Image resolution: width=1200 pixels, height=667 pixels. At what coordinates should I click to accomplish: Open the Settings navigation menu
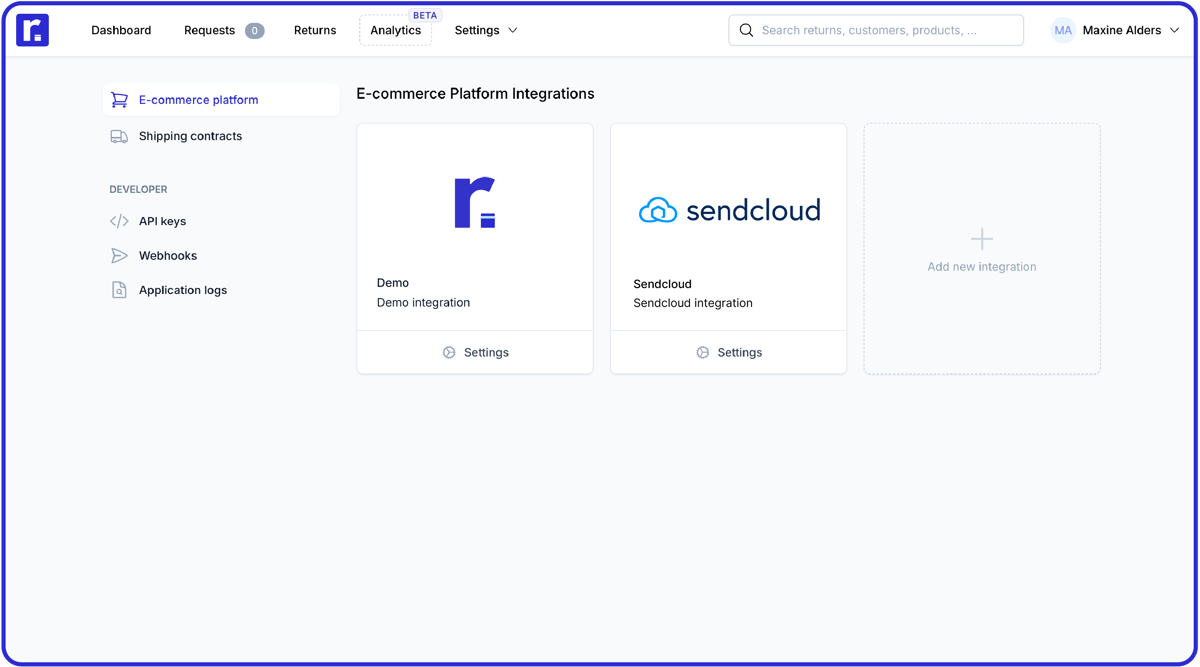[486, 30]
